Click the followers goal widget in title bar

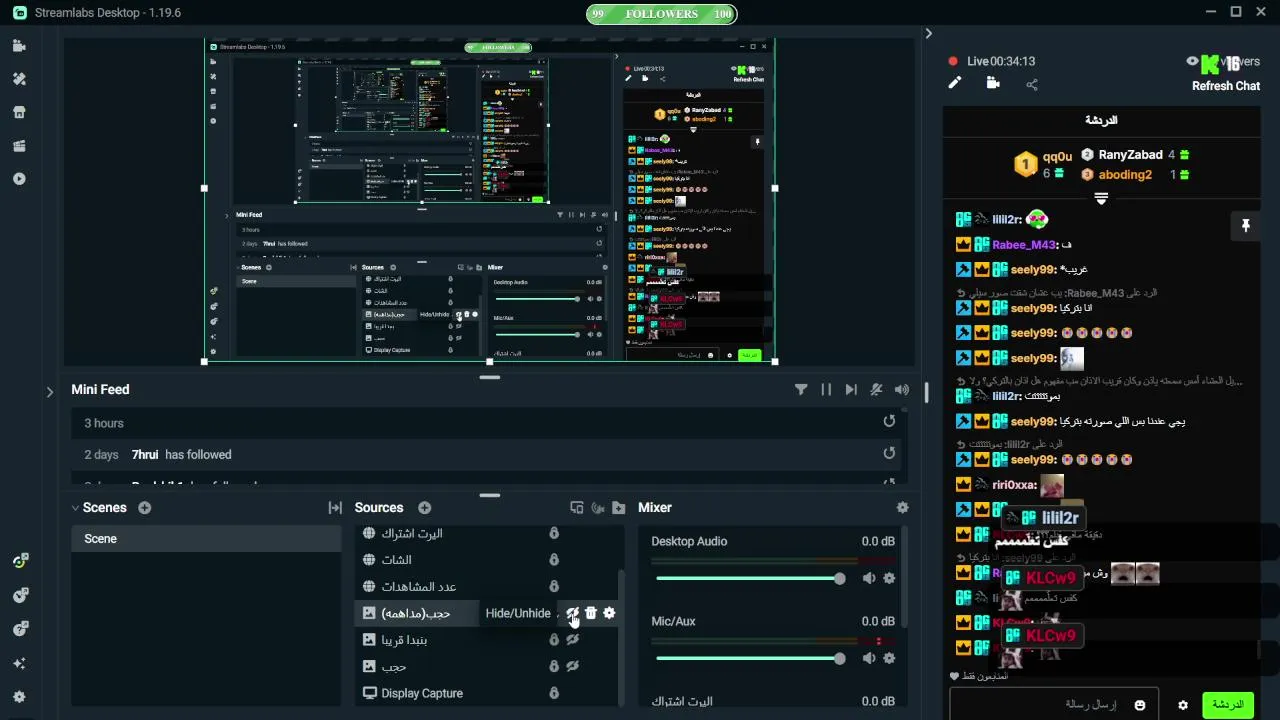pos(661,14)
